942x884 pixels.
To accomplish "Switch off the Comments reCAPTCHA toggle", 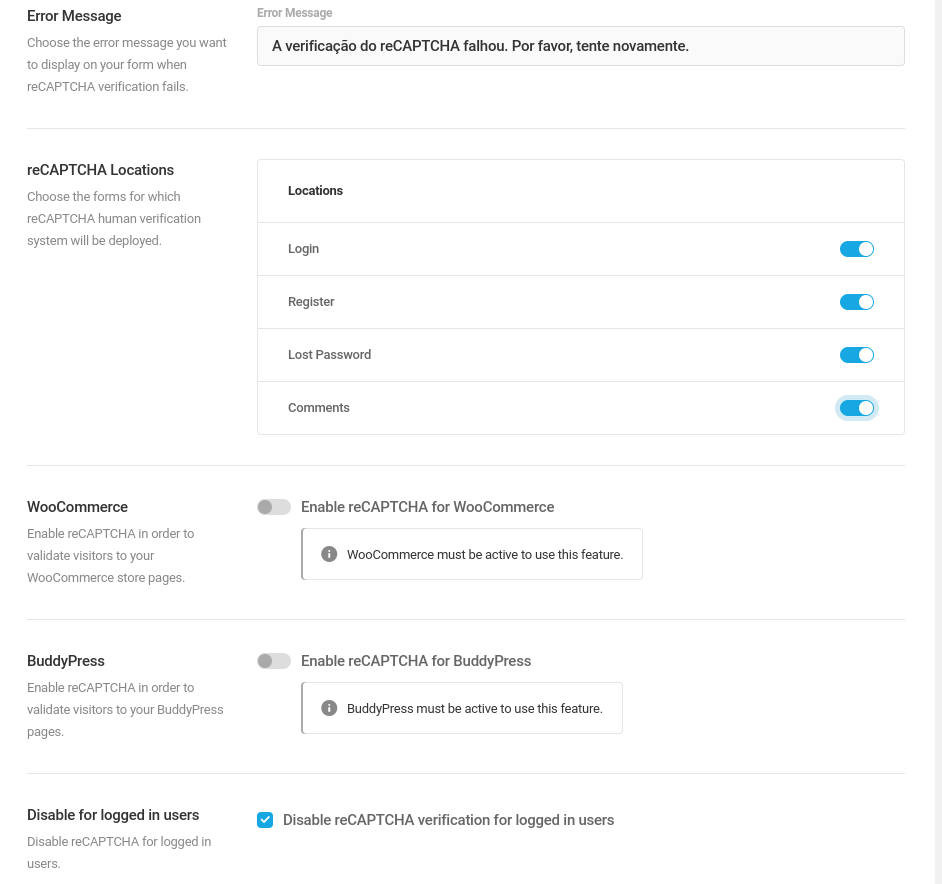I will [856, 408].
